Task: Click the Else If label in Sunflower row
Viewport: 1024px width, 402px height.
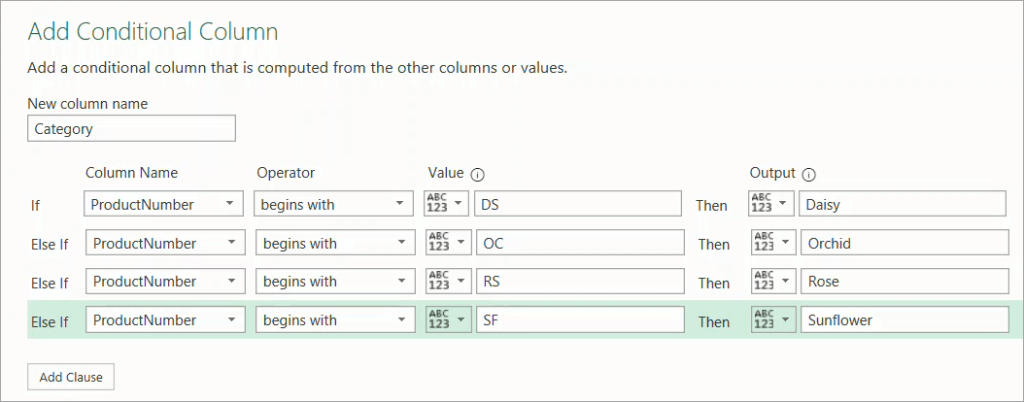Action: click(50, 321)
